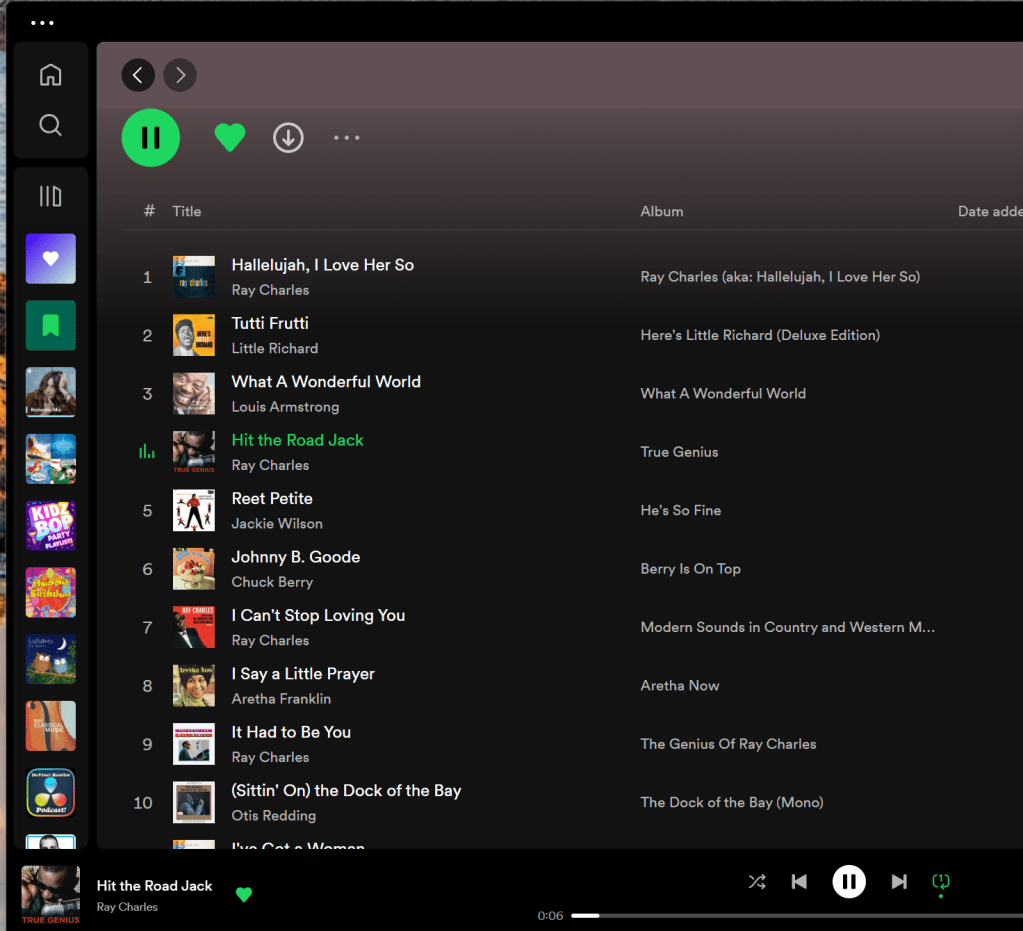Click the now-playing True Genius cover art
The image size is (1023, 931).
[50, 894]
